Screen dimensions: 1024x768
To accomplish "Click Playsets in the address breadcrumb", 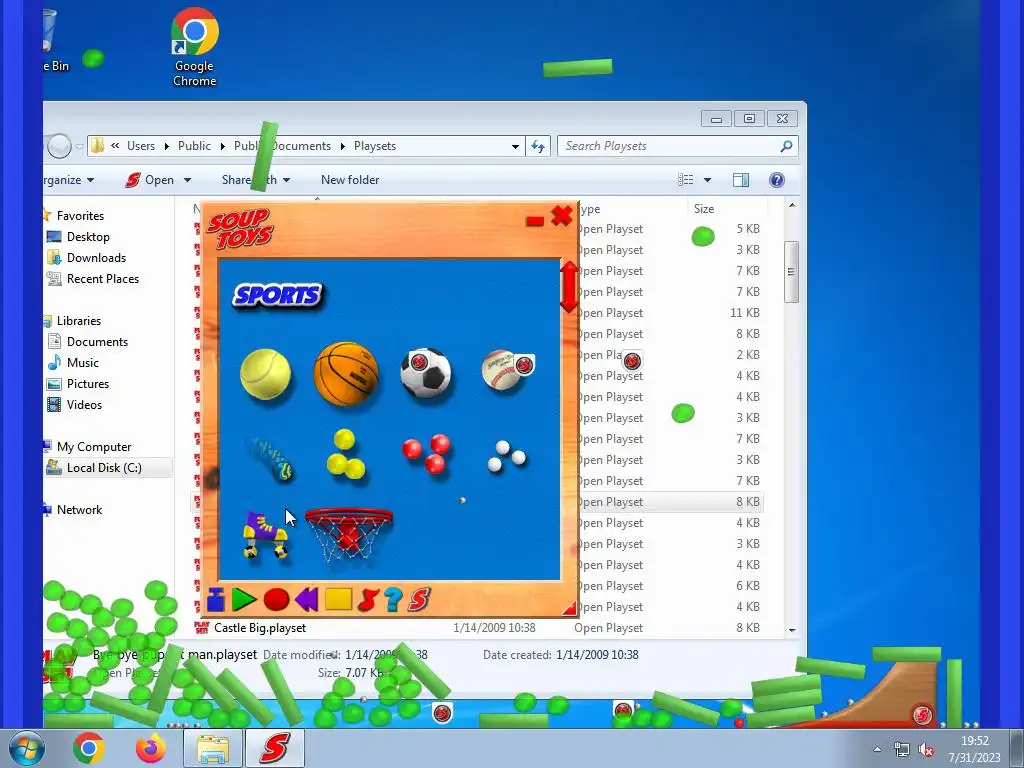I will (x=375, y=146).
